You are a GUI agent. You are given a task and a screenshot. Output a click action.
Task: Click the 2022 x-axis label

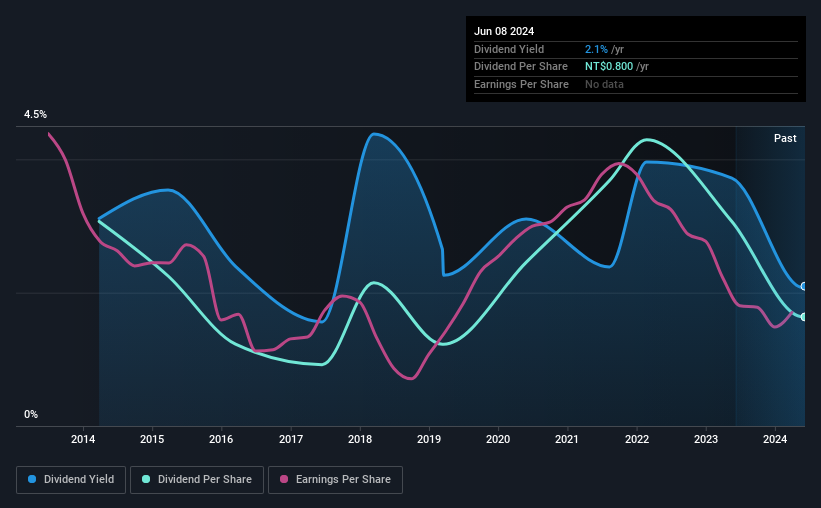(x=637, y=439)
